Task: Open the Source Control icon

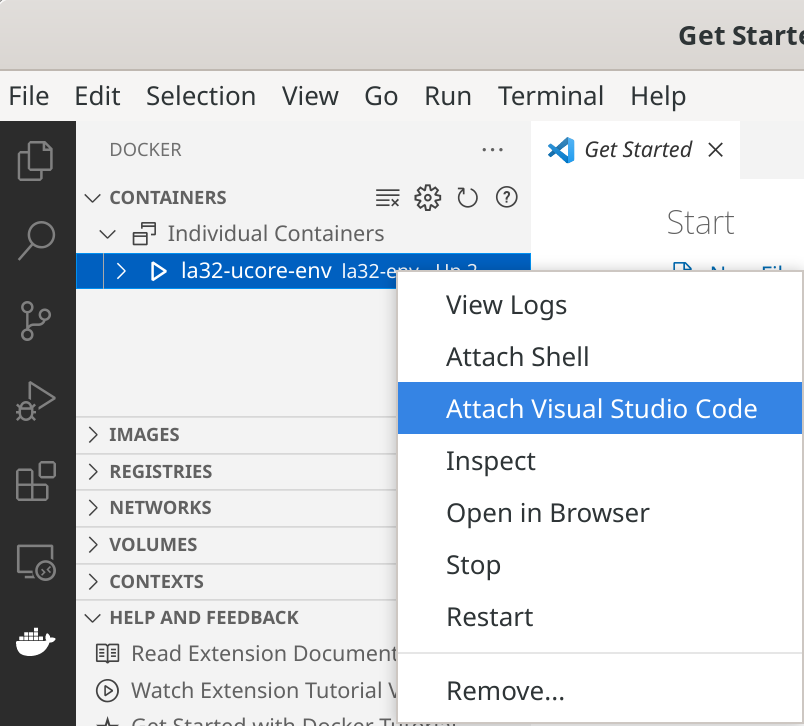Action: click(x=36, y=320)
